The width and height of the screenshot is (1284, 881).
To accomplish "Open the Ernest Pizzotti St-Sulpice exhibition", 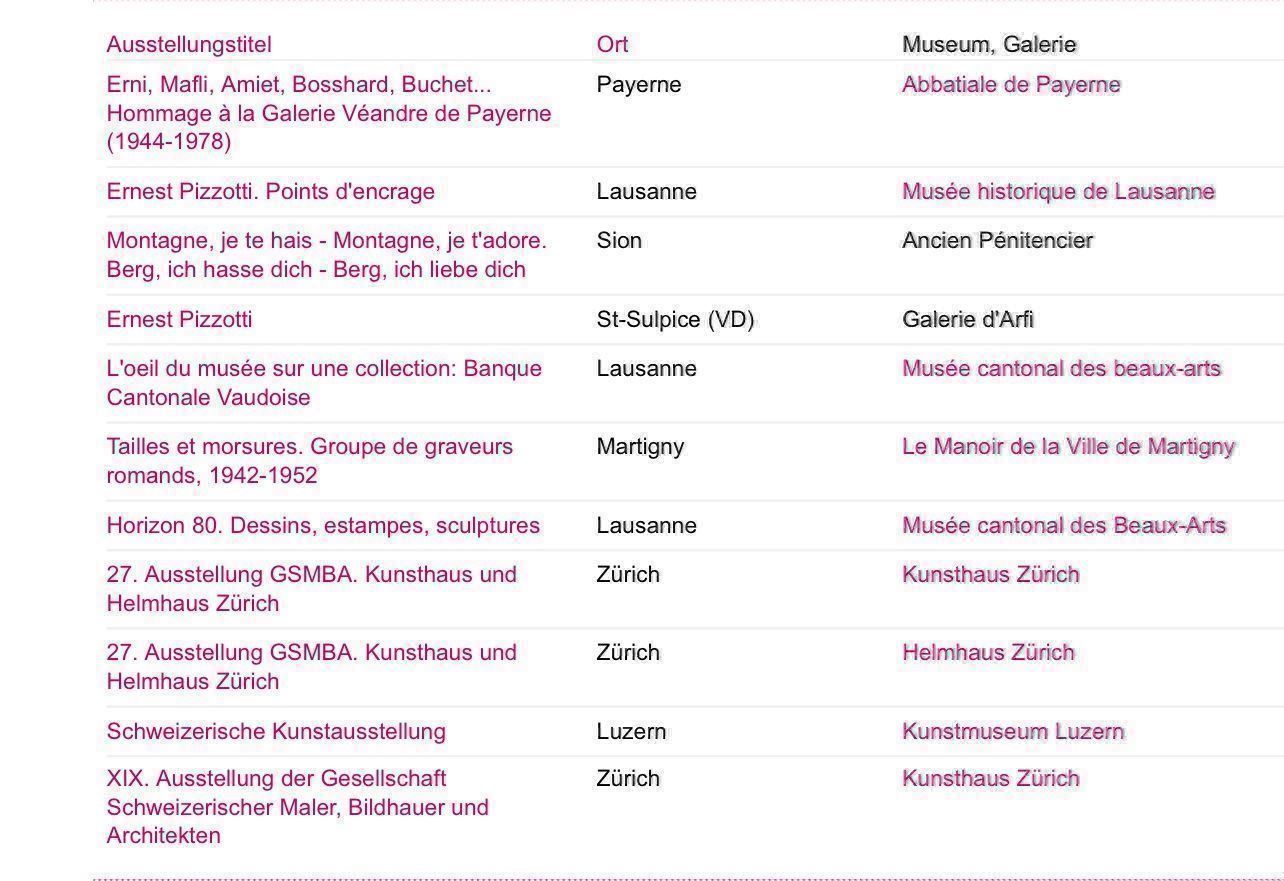I will [180, 319].
